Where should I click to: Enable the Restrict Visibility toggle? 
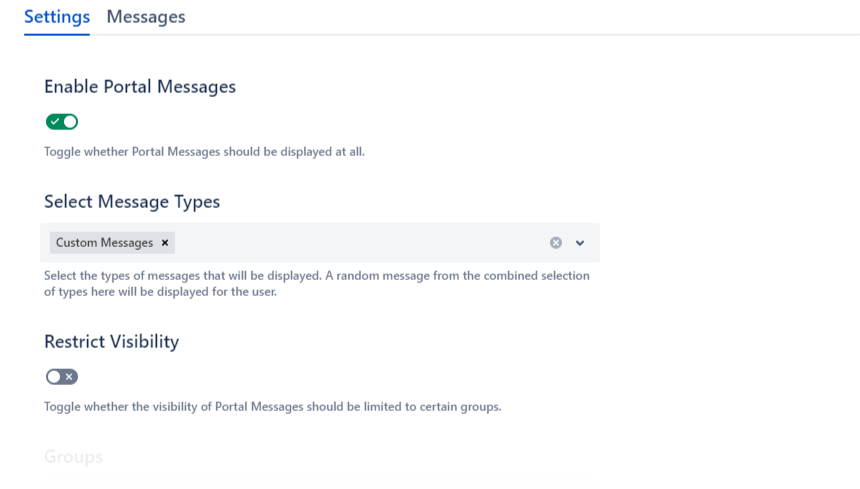click(62, 377)
